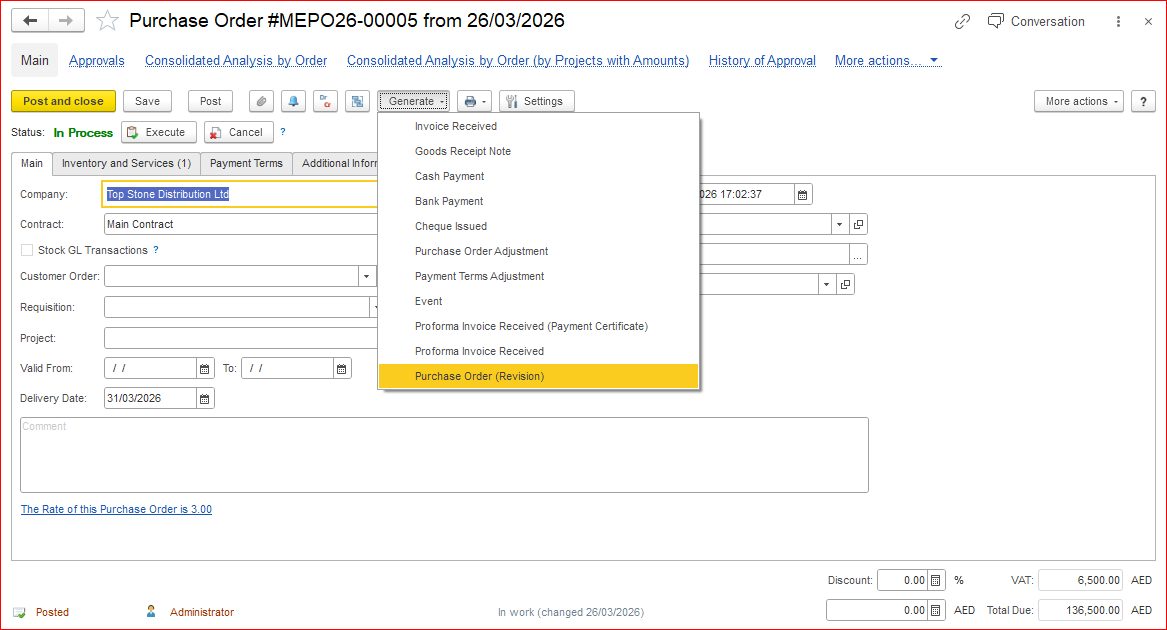Choose Goods Receipt Note in Generate menu
The width and height of the screenshot is (1167, 630).
click(463, 151)
